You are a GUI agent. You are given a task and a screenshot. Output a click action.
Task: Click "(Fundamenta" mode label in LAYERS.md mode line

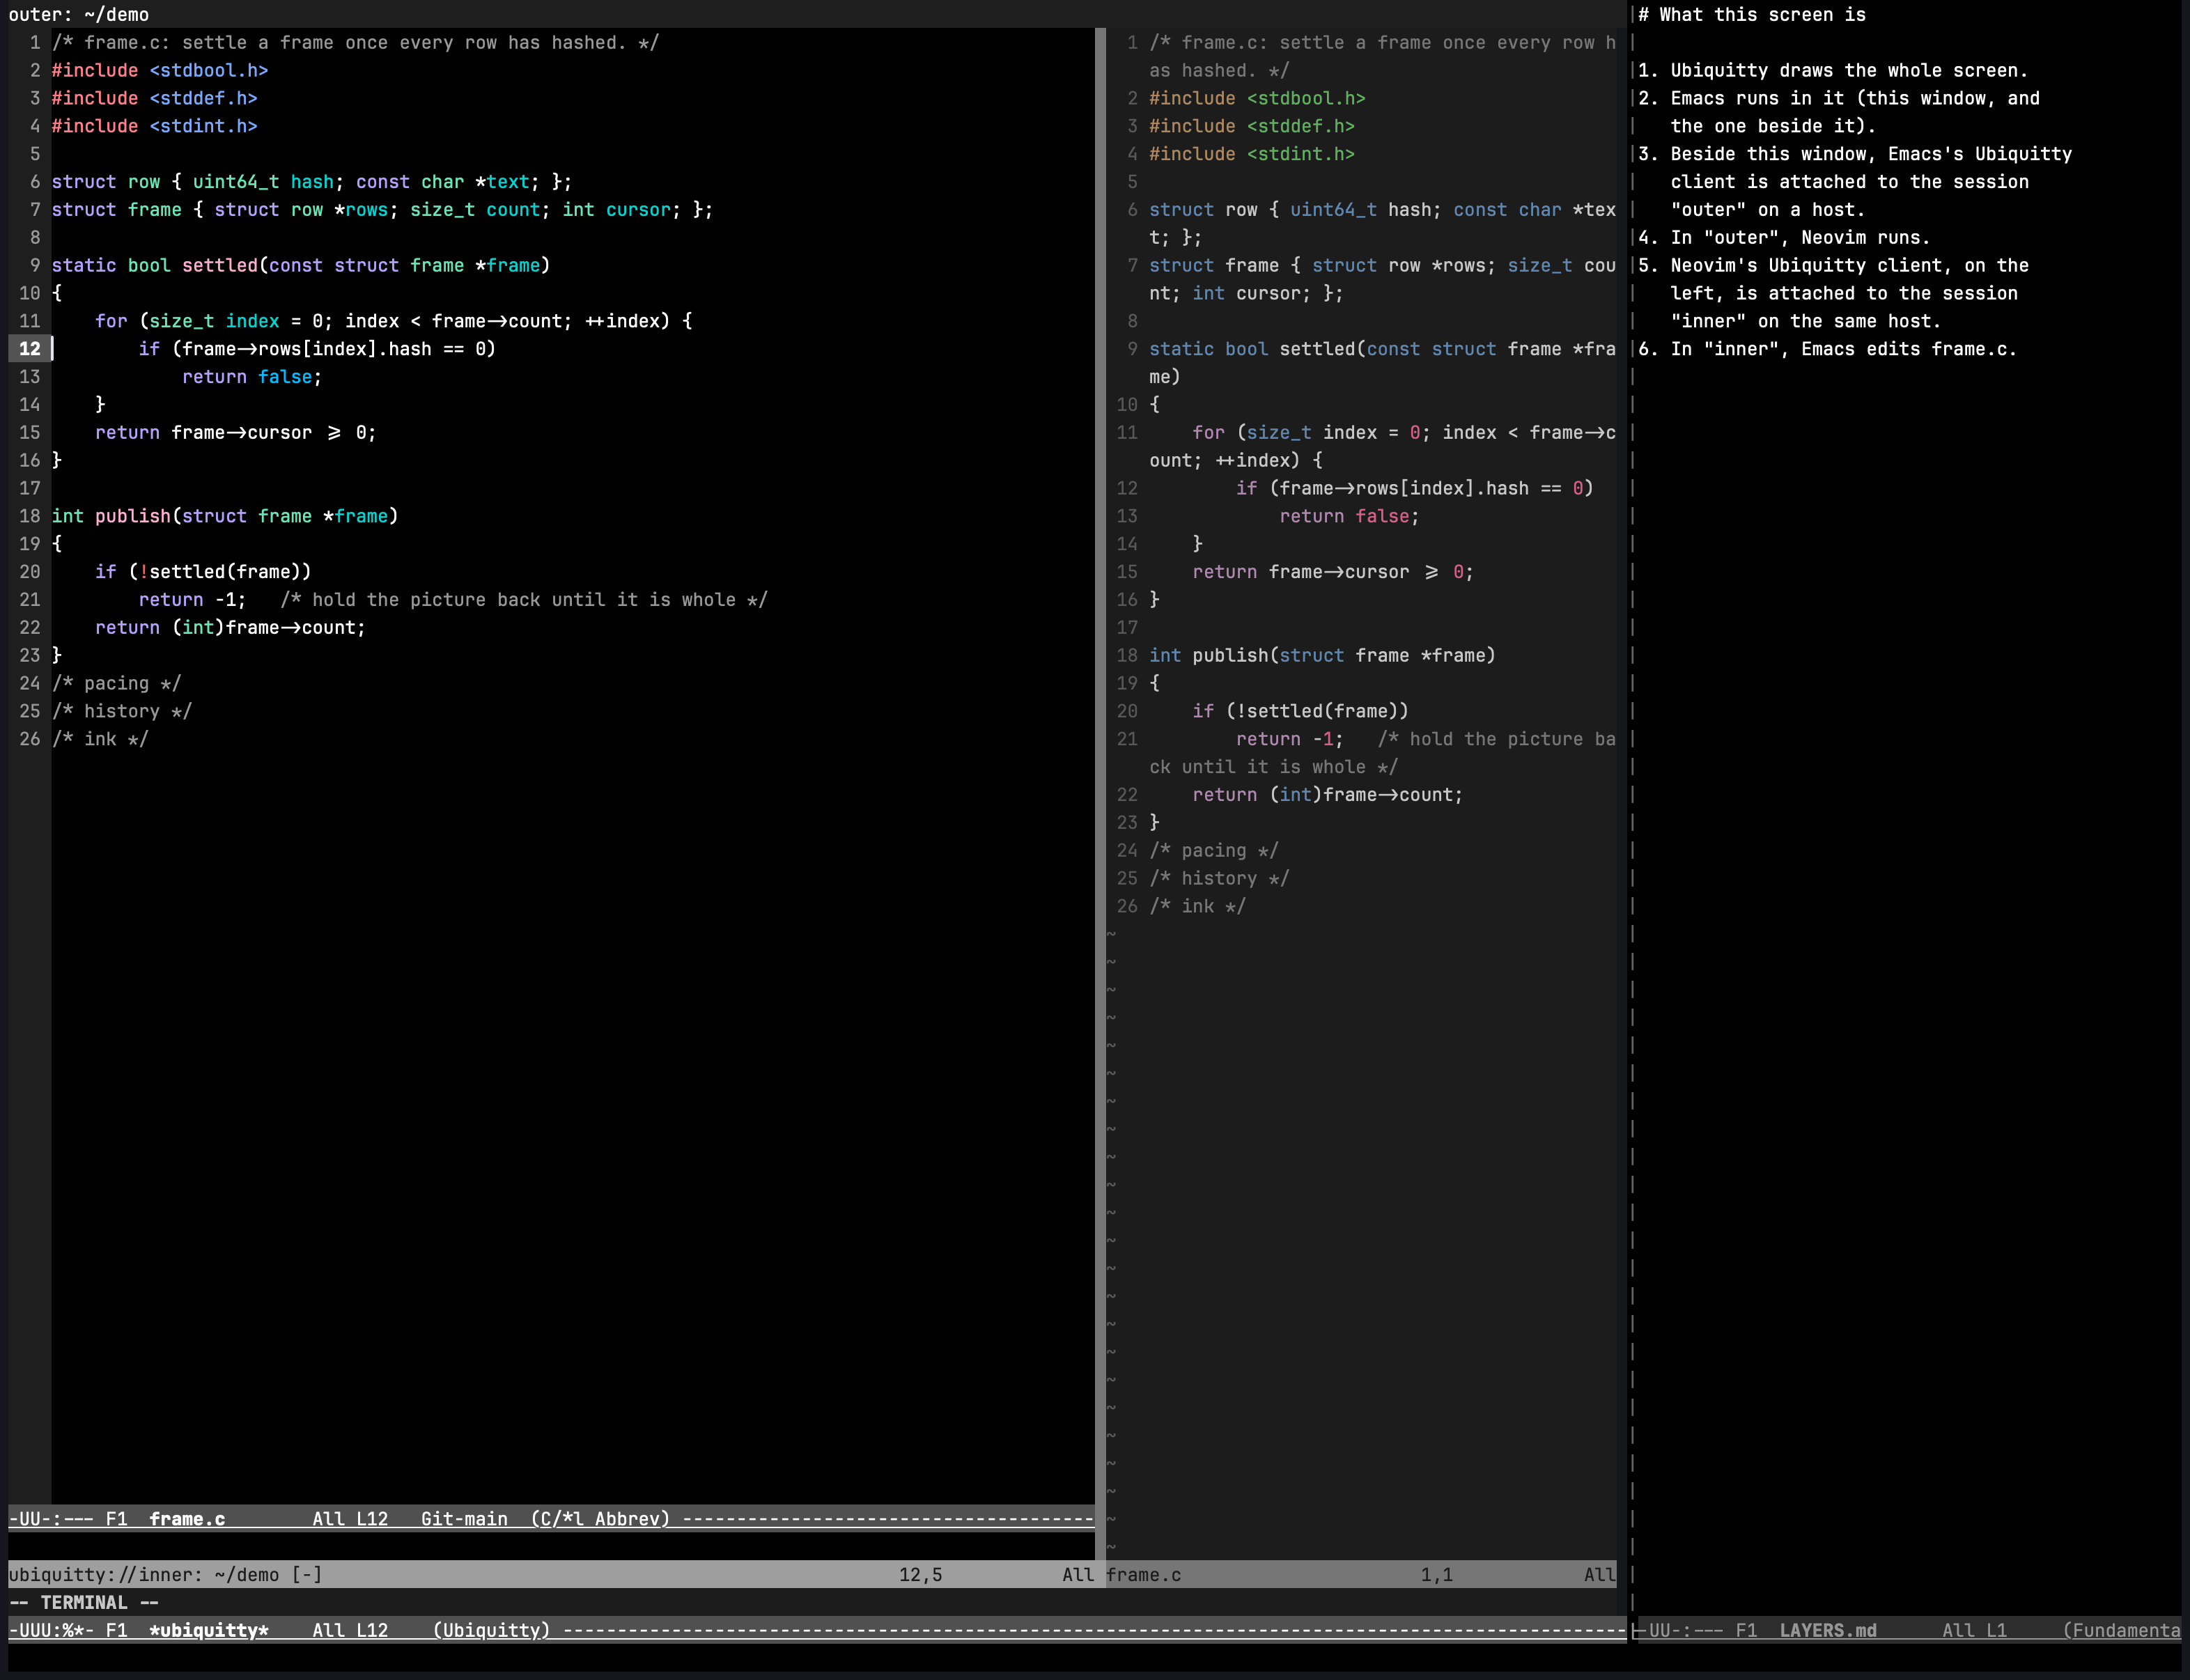2122,1630
